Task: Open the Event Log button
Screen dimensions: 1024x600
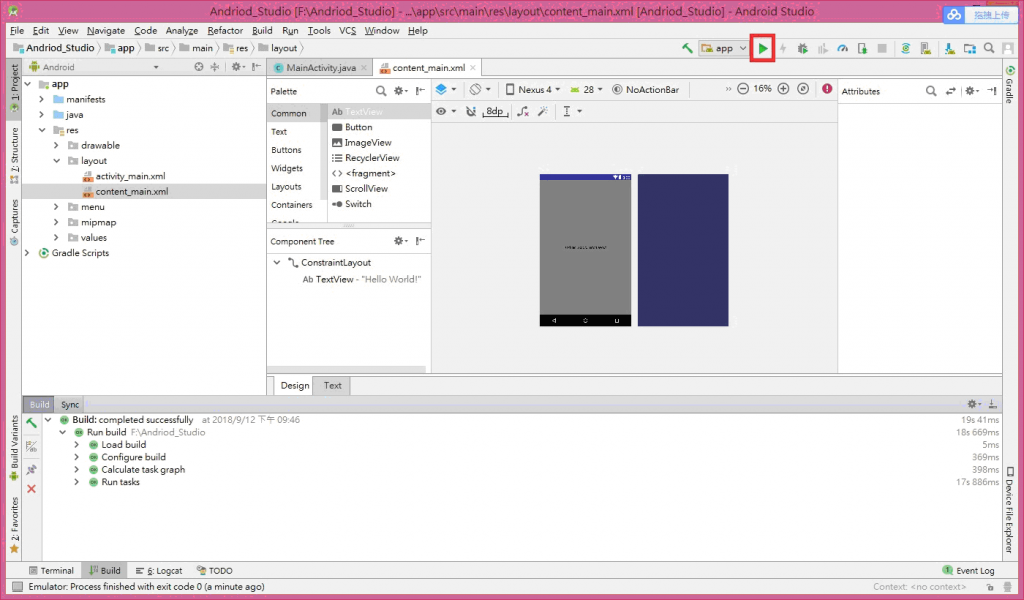Action: [x=968, y=571]
